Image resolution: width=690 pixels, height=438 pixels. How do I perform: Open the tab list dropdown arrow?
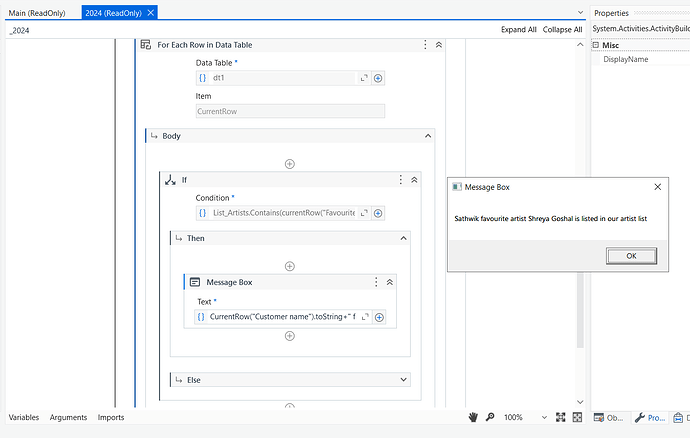[x=580, y=12]
